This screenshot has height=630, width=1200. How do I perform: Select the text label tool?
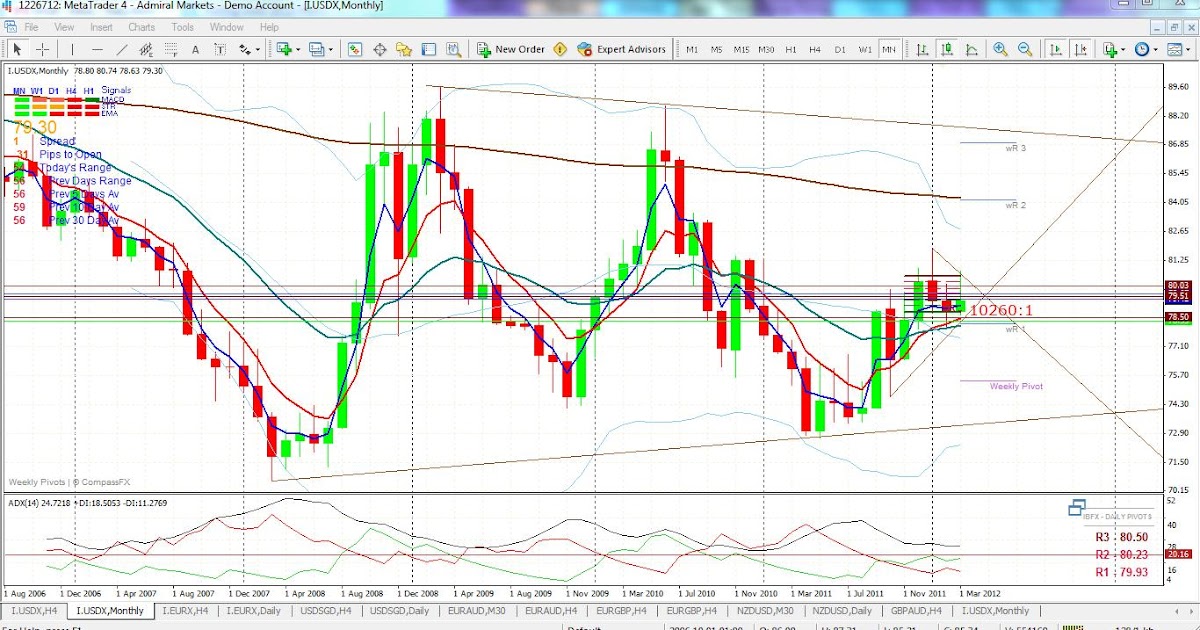click(x=220, y=49)
